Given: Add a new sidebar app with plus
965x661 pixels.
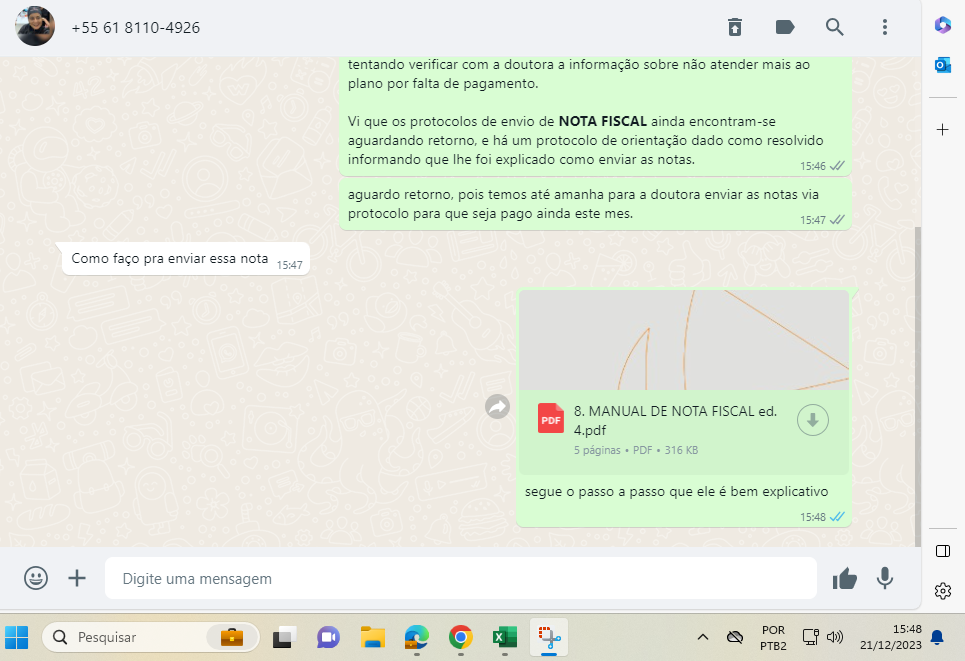Looking at the screenshot, I should pos(943,130).
